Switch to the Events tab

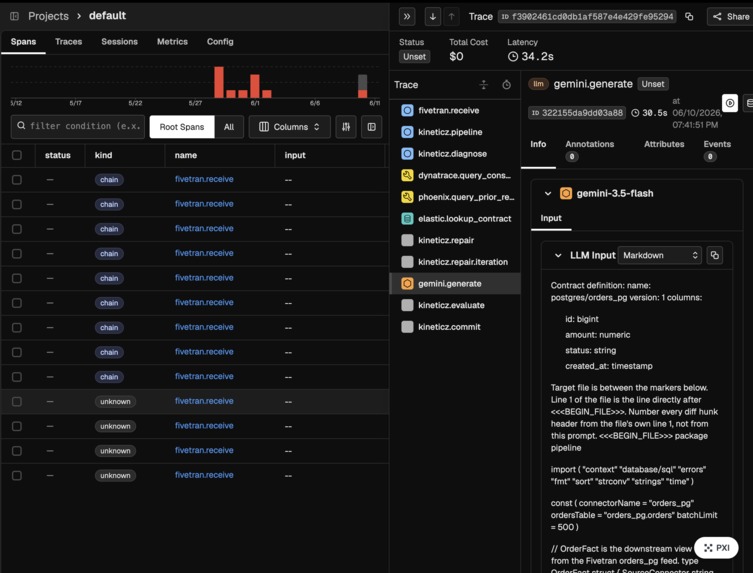pyautogui.click(x=717, y=150)
